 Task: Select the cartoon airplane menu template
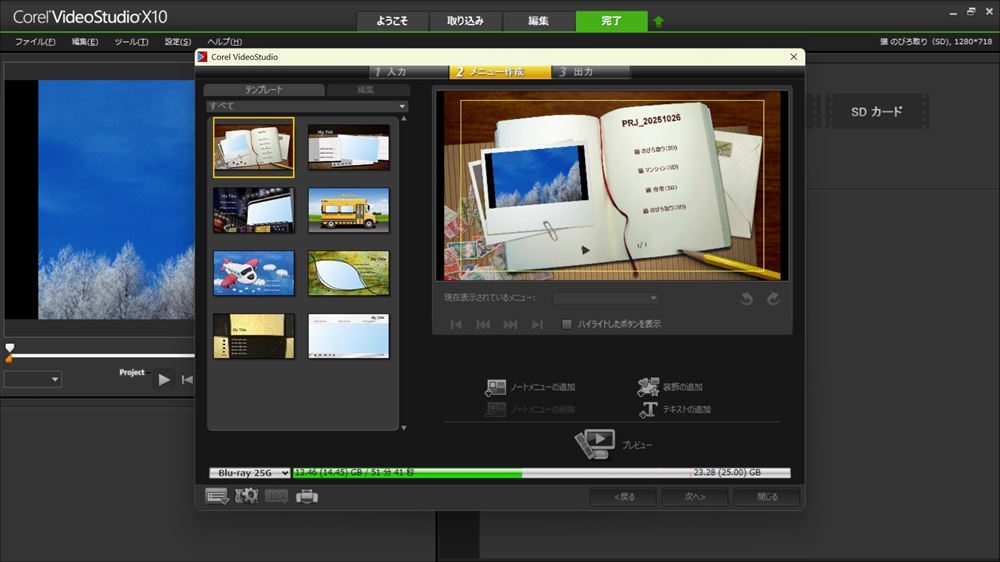click(x=254, y=272)
